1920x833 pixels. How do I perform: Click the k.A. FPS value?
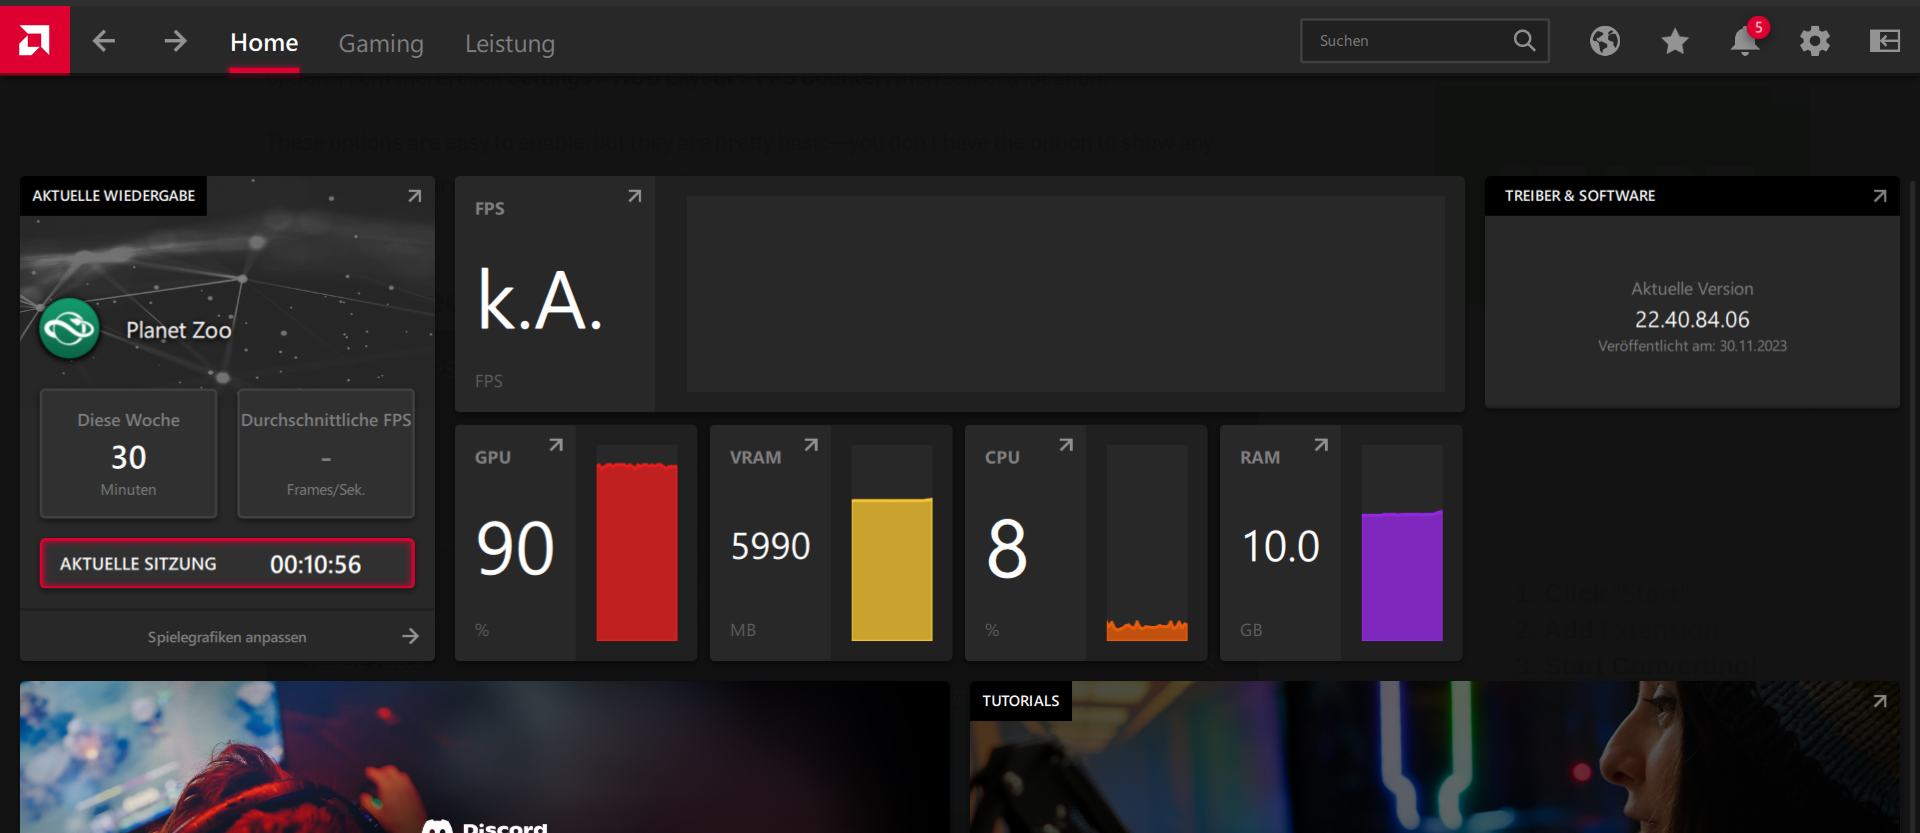(541, 299)
